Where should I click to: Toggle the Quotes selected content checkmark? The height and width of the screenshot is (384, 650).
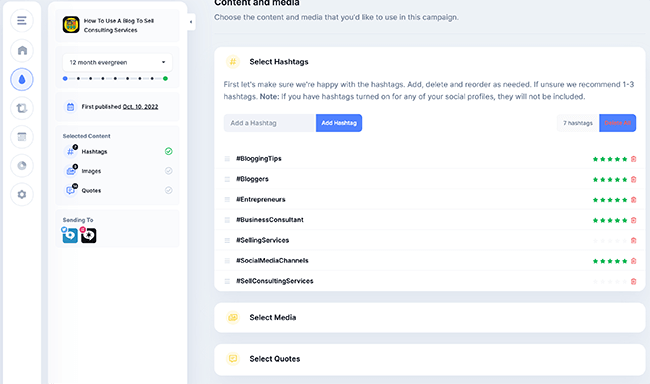click(168, 190)
